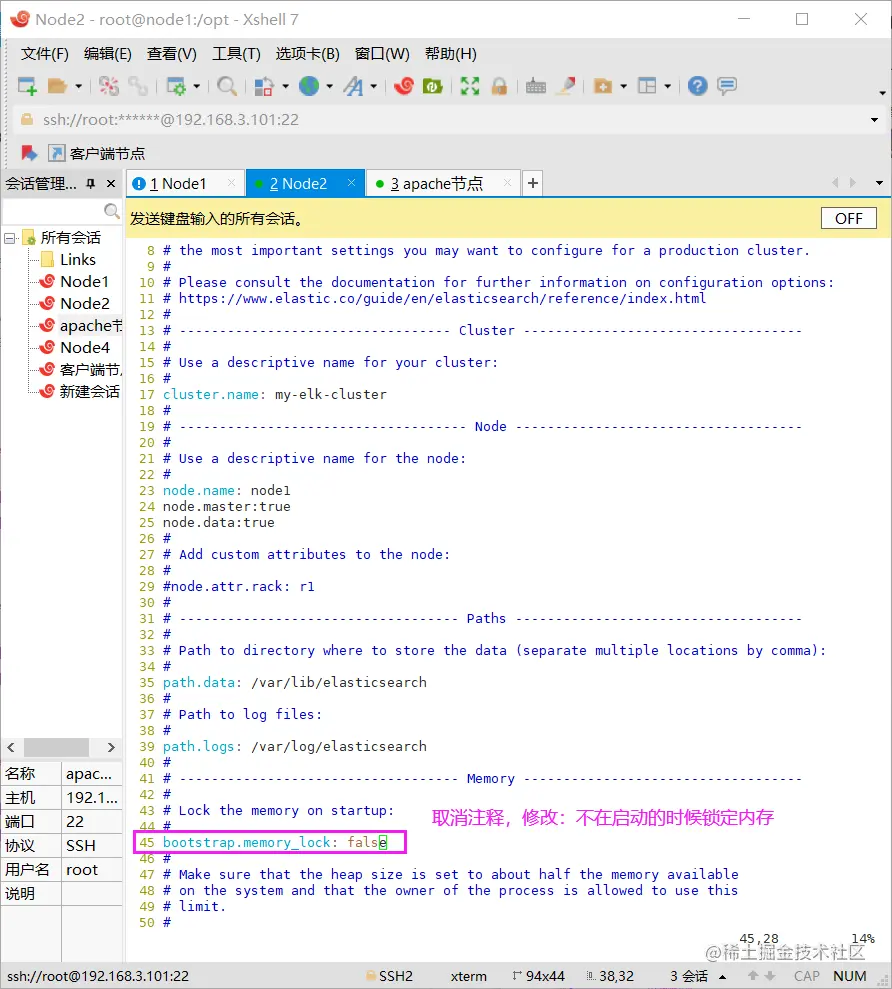Viewport: 892px width, 989px height.
Task: Expand the Properties icon dropdown arrow
Action: tap(197, 86)
